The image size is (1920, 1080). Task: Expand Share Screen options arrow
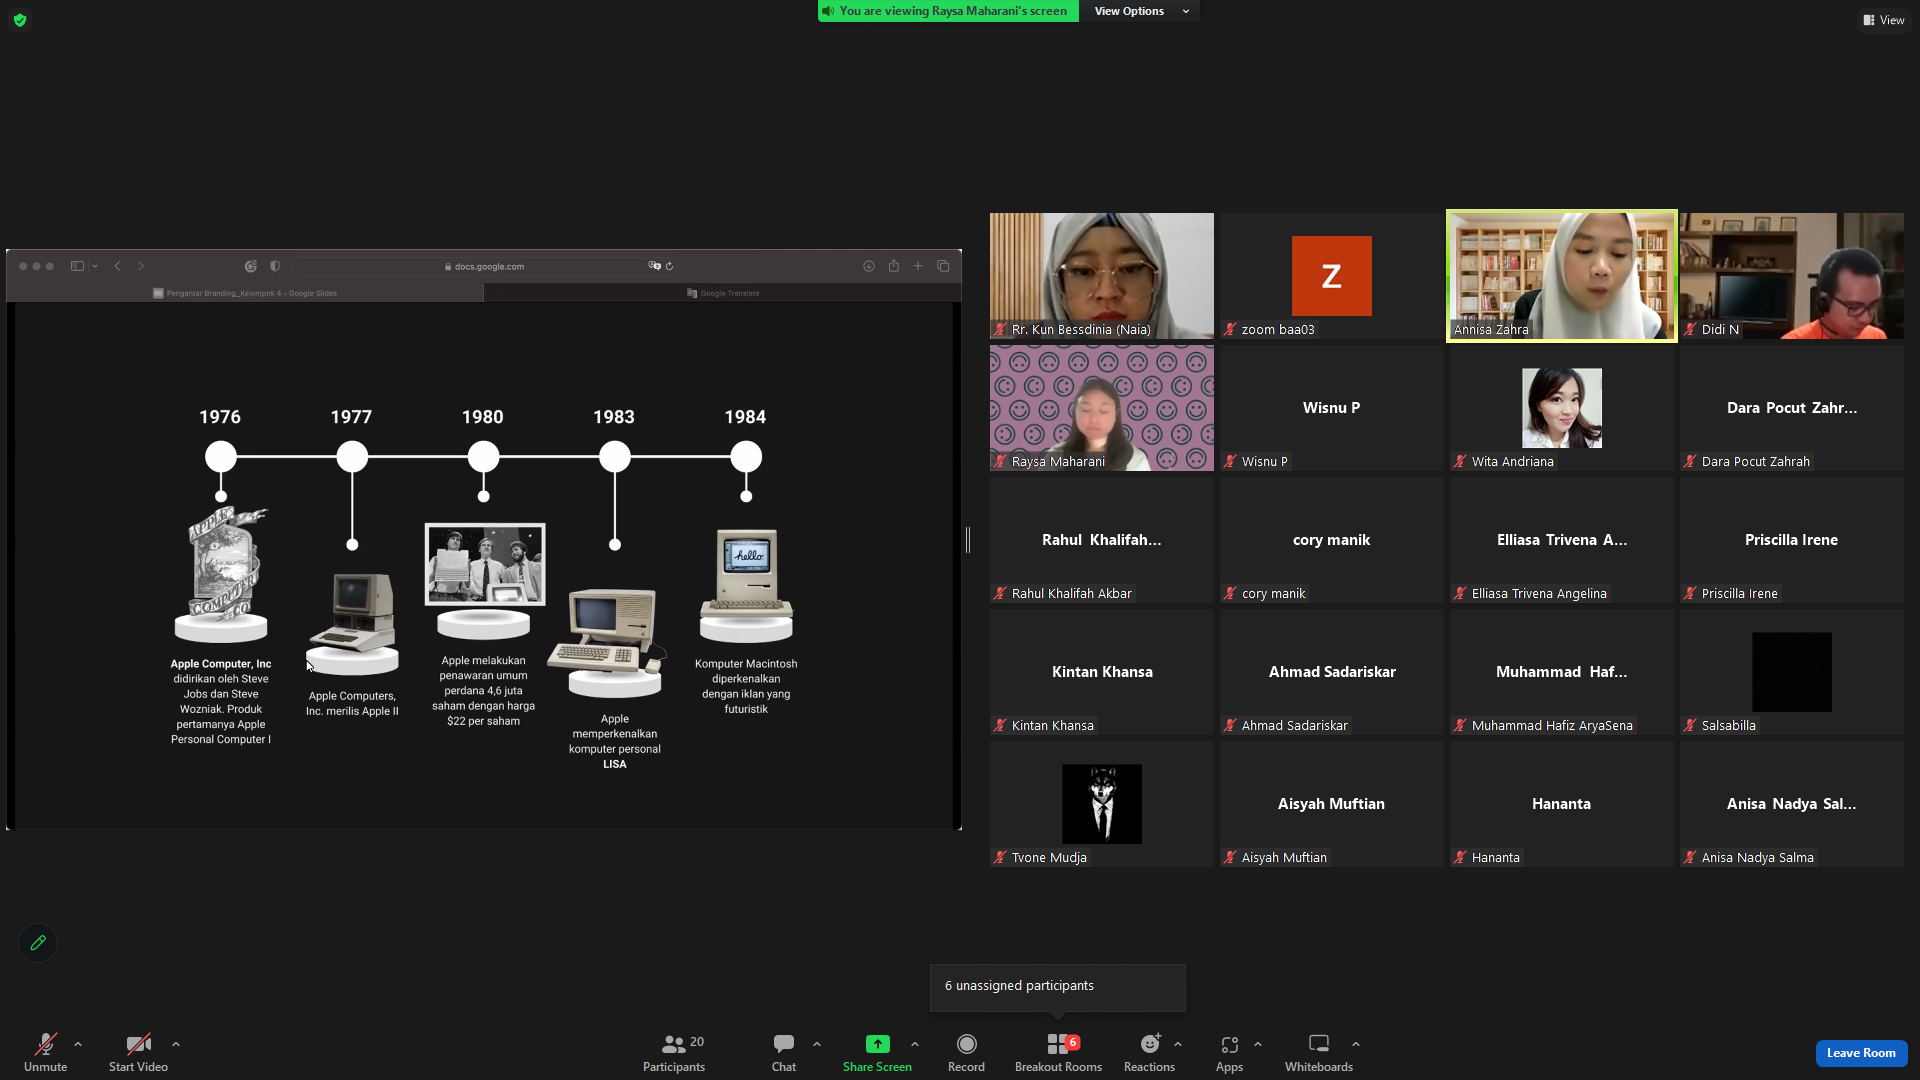(915, 1044)
